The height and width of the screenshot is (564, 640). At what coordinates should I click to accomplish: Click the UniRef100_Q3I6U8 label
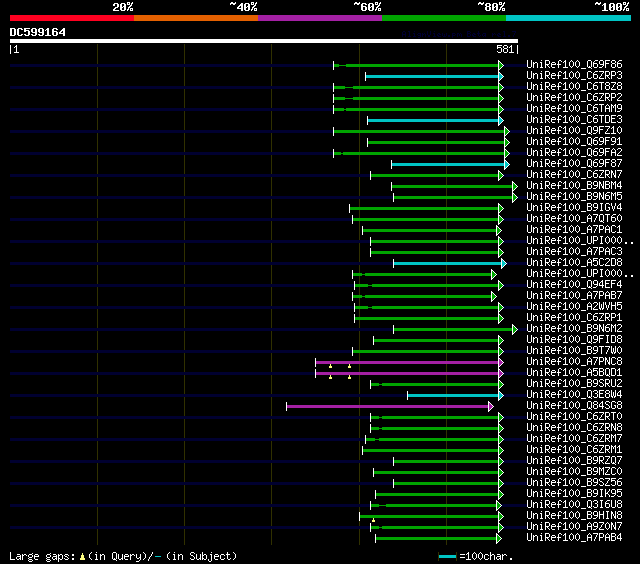[x=574, y=505]
